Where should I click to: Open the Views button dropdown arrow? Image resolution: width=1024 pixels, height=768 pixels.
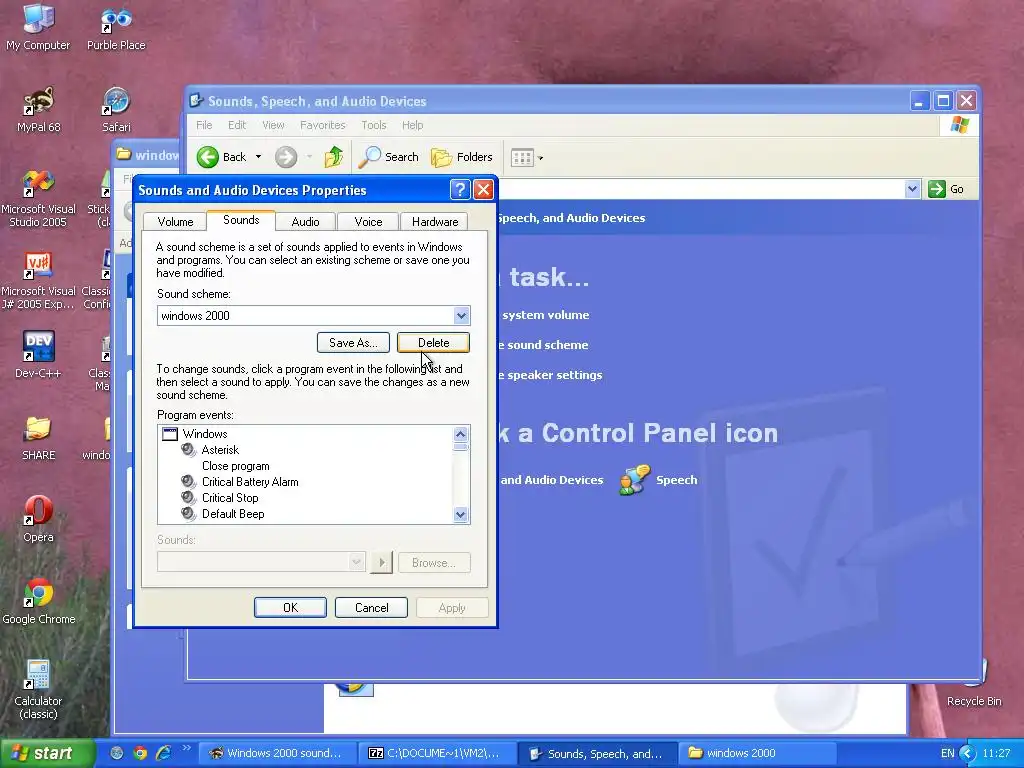coord(540,157)
